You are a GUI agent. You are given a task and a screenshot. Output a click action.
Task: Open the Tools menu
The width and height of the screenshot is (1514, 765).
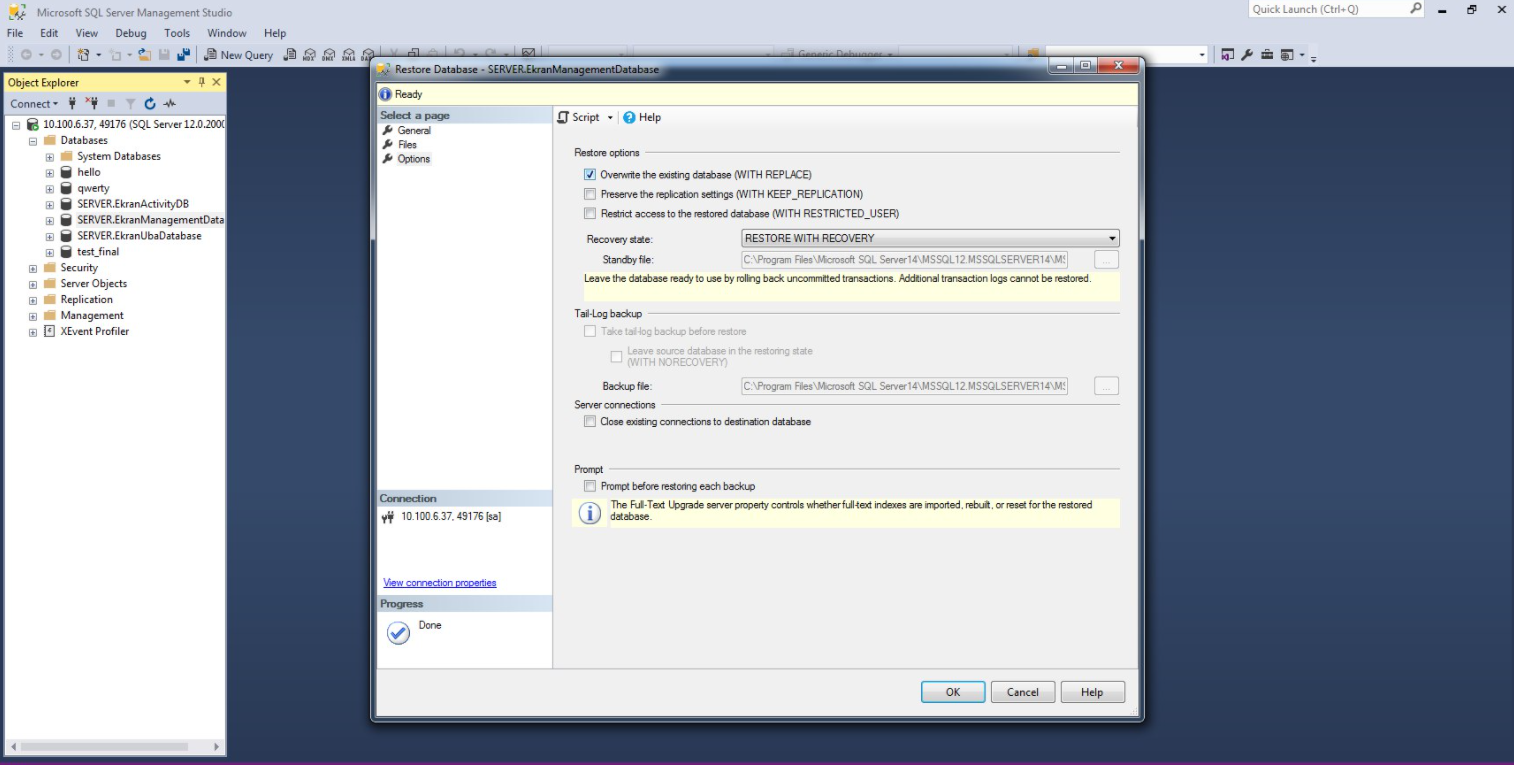(x=177, y=33)
